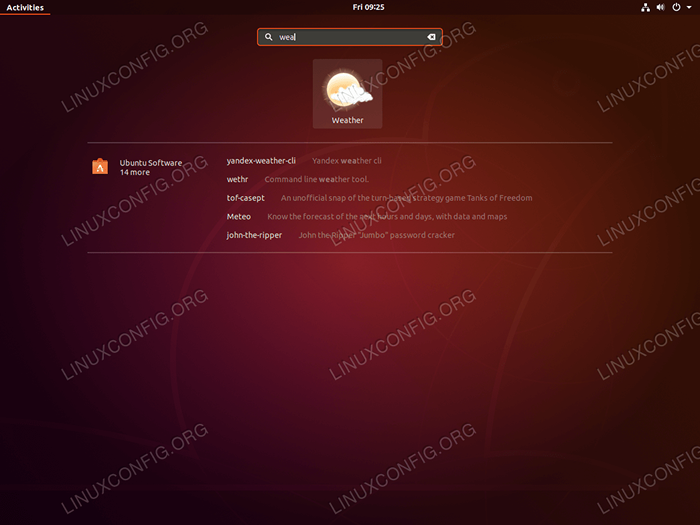The height and width of the screenshot is (525, 700).
Task: Click 'Yandex weather cli' description
Action: point(347,161)
